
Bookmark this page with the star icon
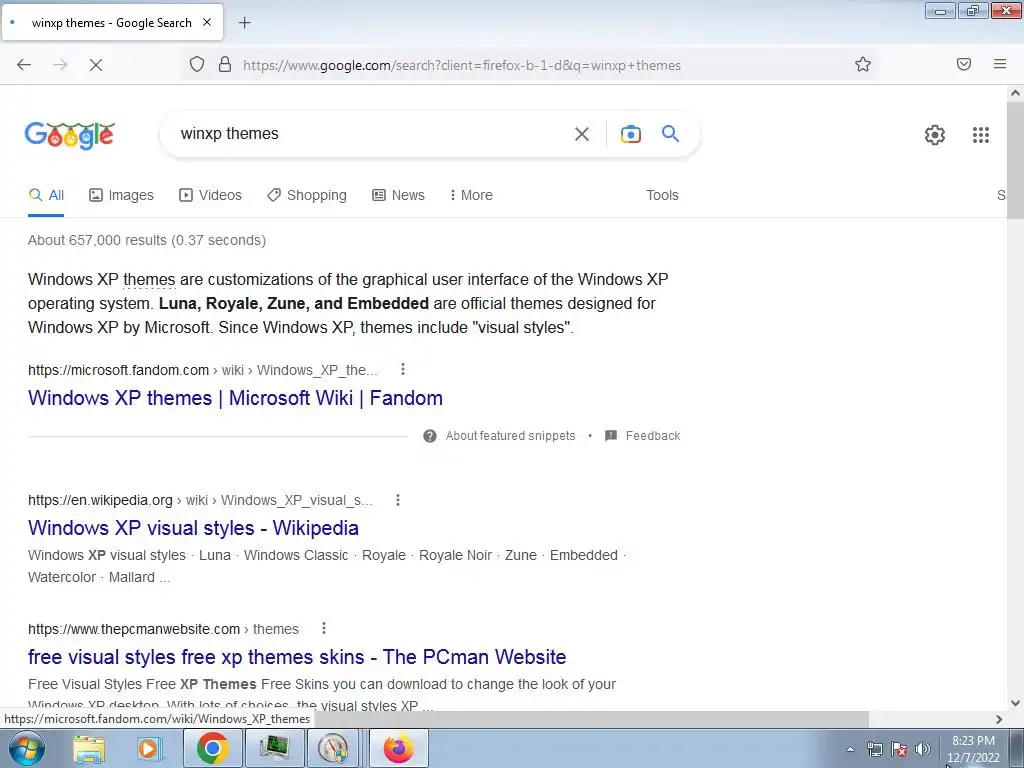point(863,64)
